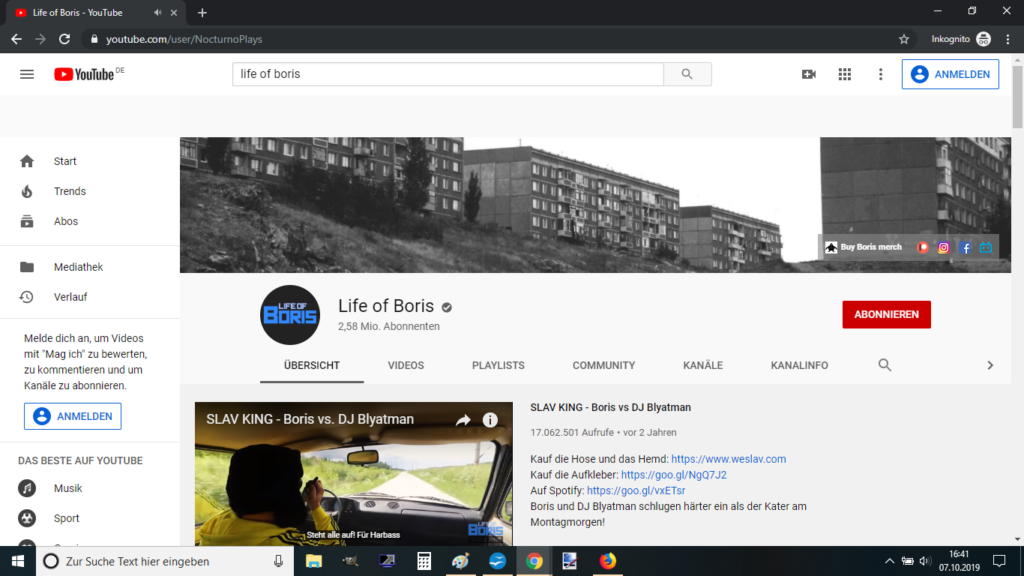Open the Chrome three-dot menu
The width and height of the screenshot is (1024, 576).
[x=1008, y=39]
